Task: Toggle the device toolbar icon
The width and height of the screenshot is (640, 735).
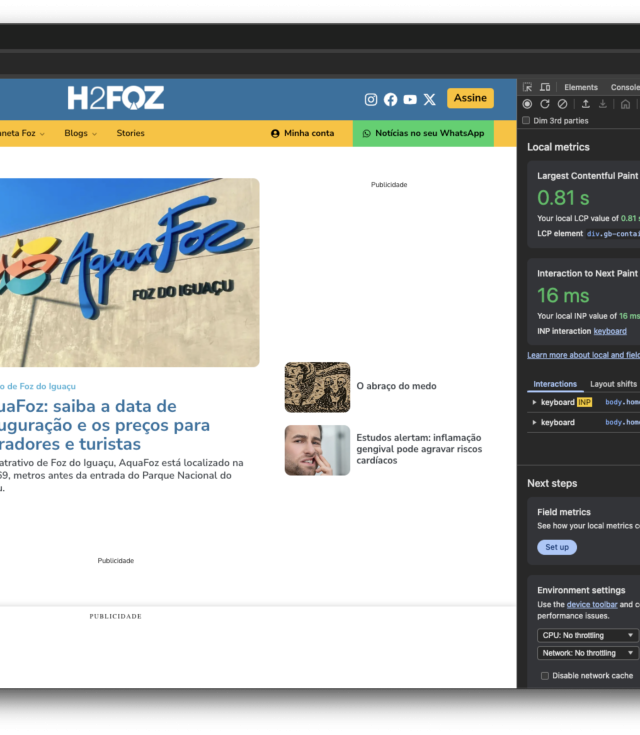Action: tap(545, 88)
